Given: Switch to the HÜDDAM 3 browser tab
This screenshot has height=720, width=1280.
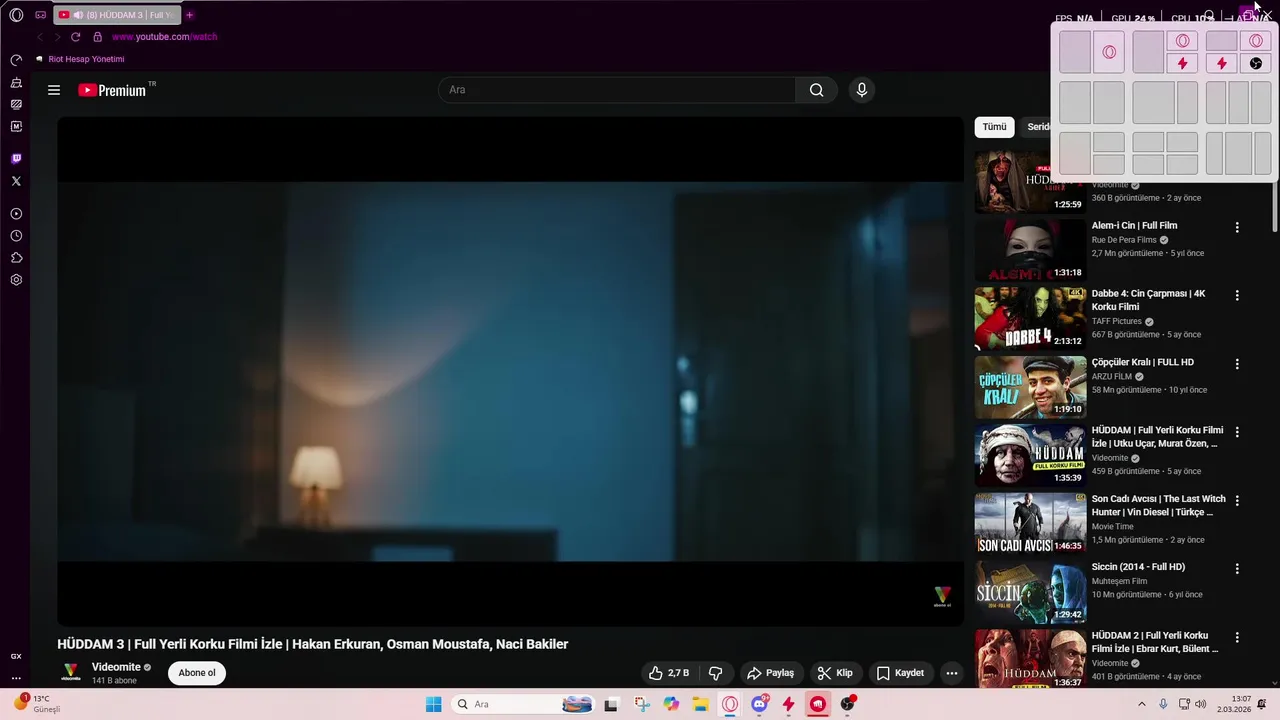Looking at the screenshot, I should coord(117,15).
